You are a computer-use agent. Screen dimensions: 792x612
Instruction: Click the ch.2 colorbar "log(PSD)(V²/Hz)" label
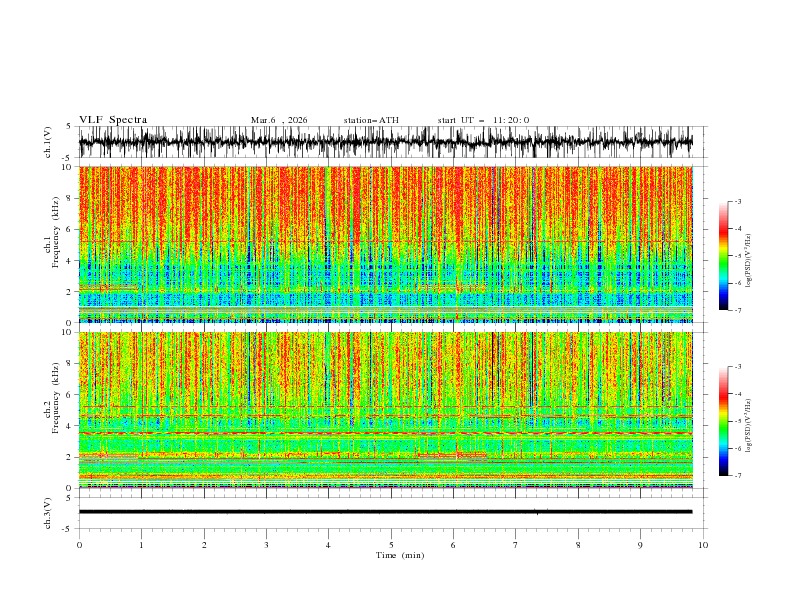click(x=749, y=425)
